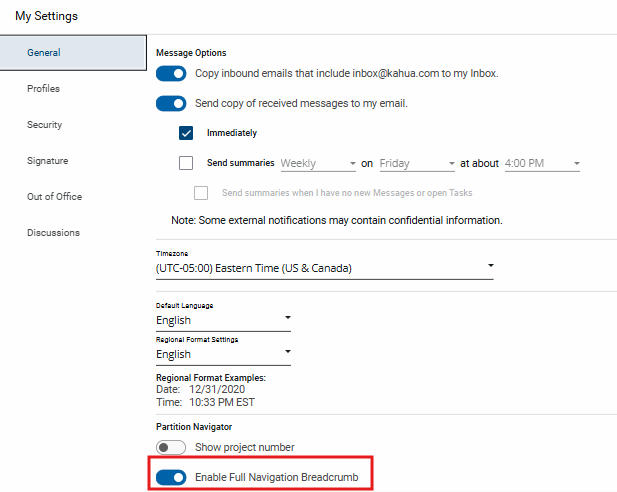
Task: Toggle copy inbound emails to Inbox switch
Action: click(x=172, y=73)
